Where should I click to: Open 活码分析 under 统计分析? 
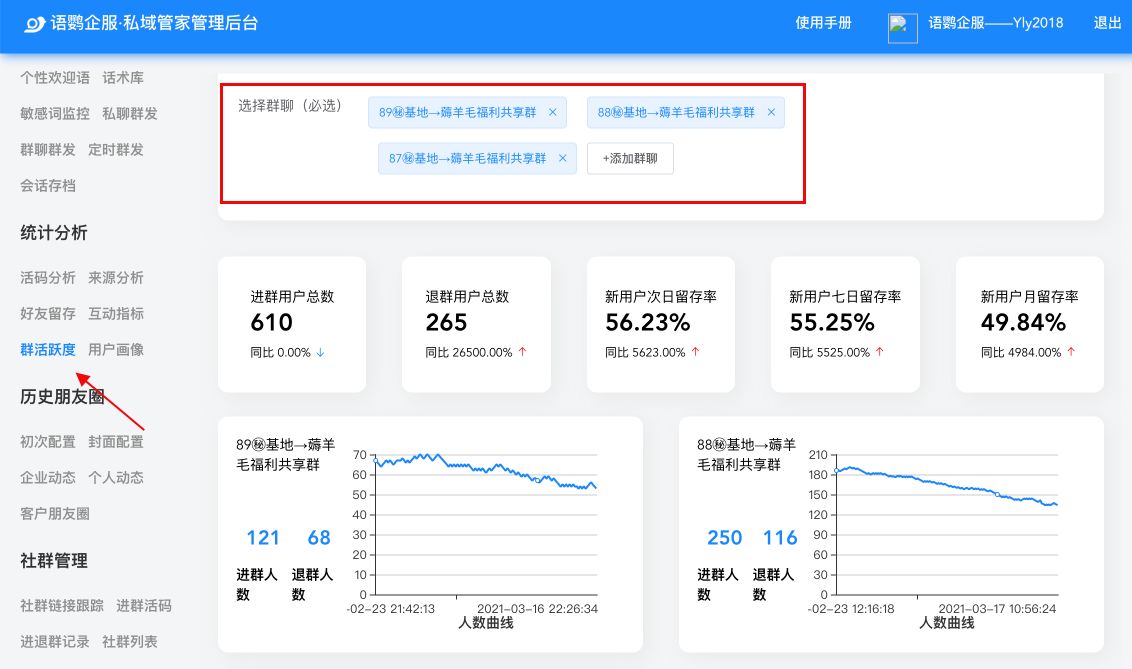(48, 277)
